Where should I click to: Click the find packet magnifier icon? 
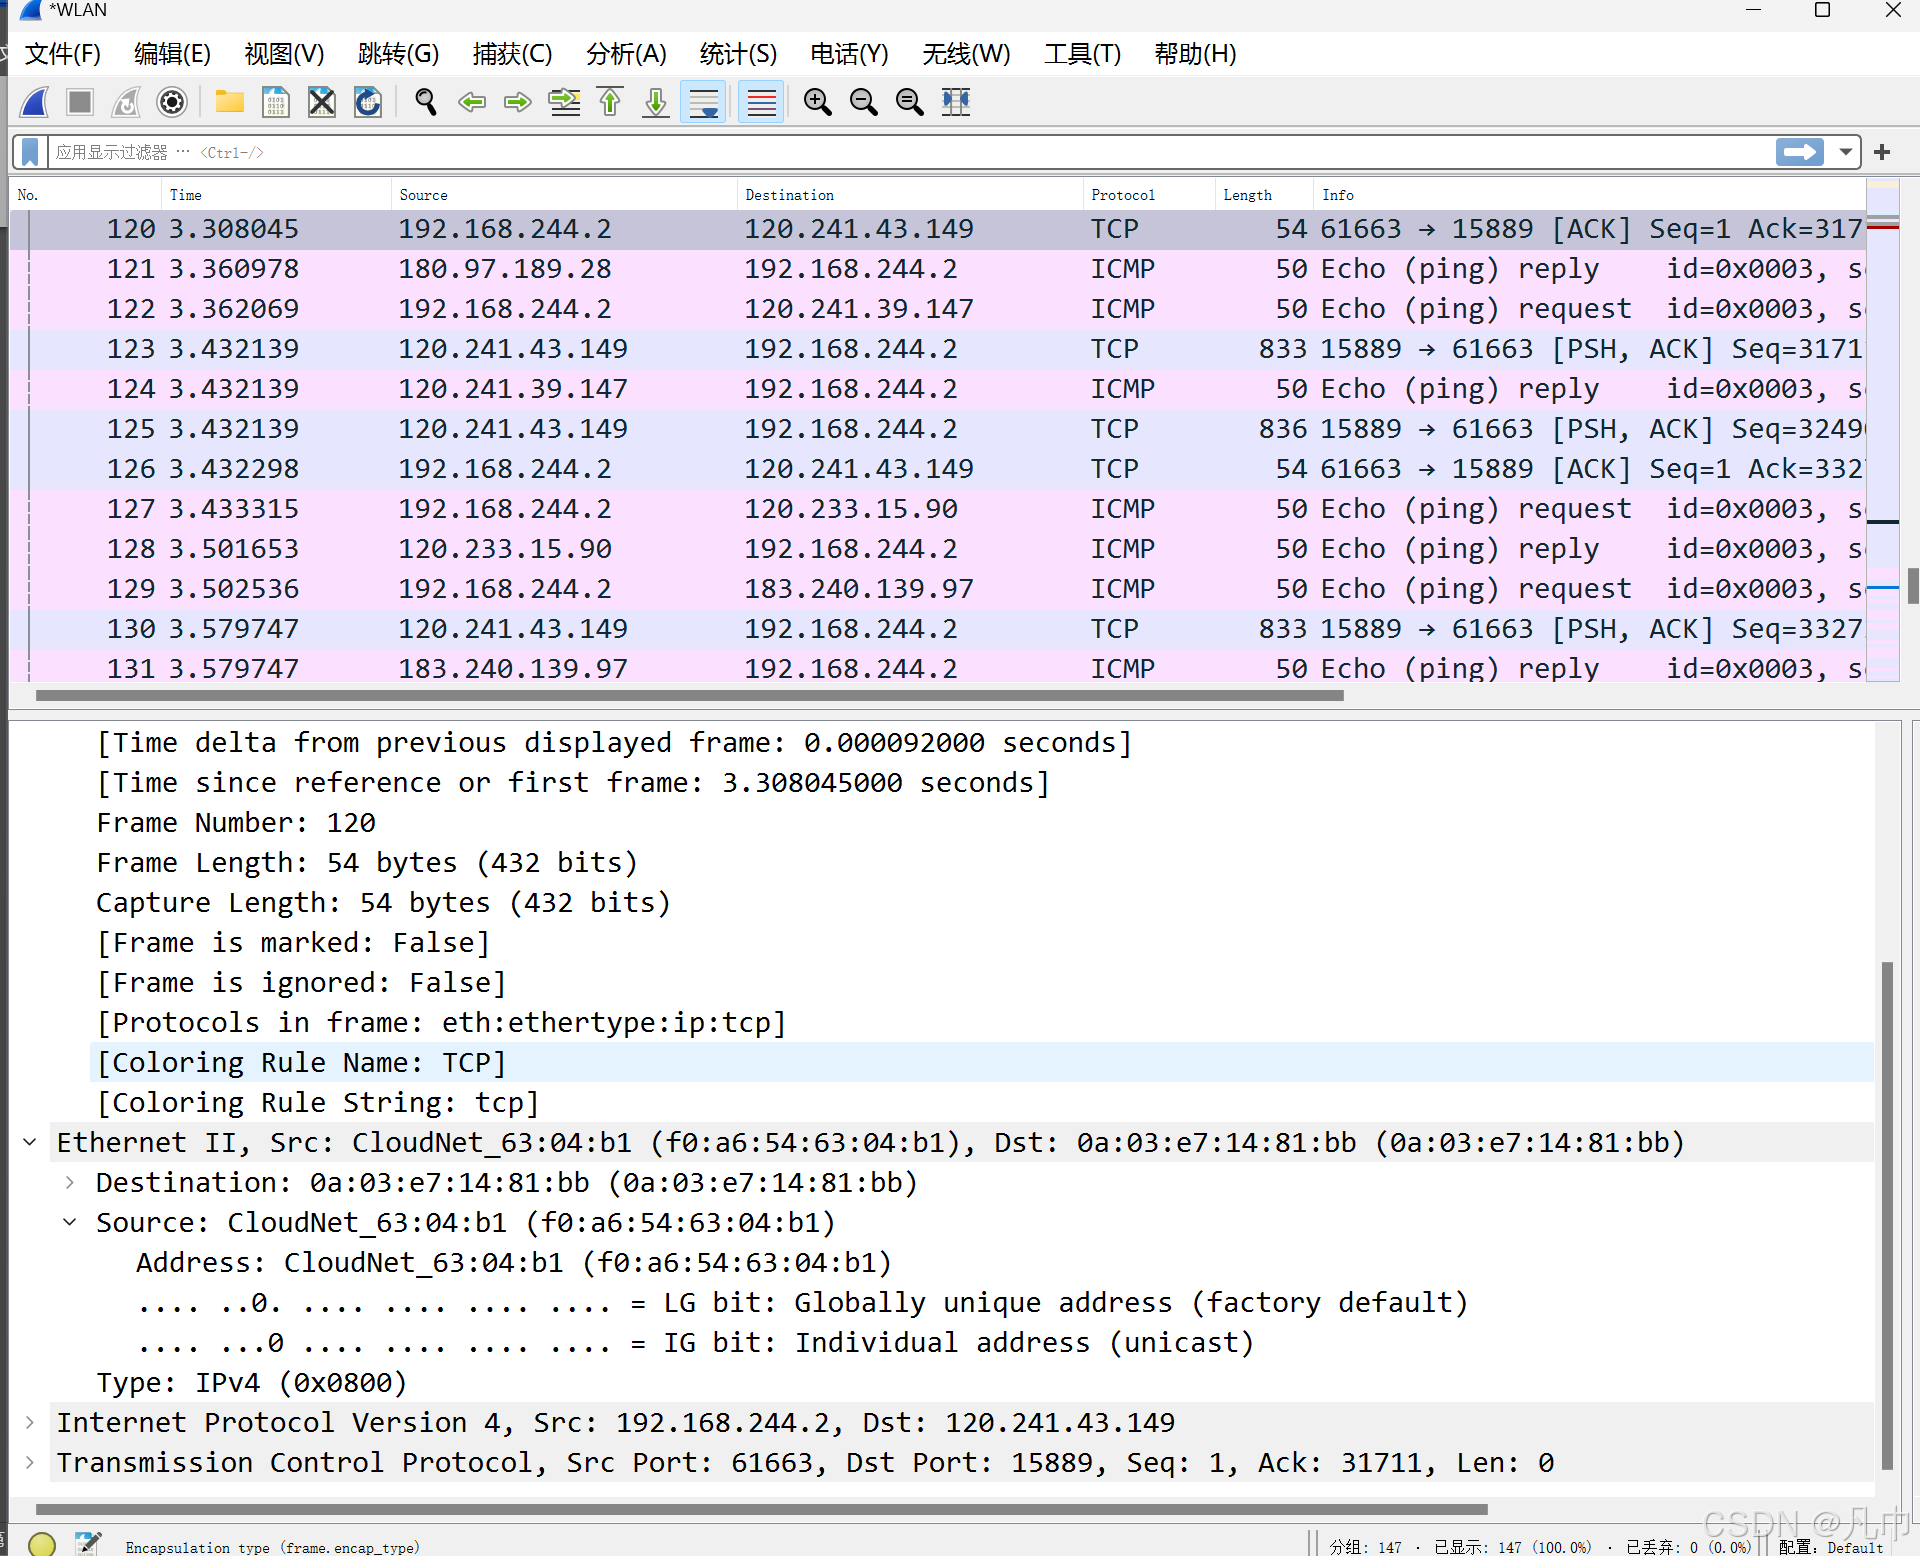(x=426, y=102)
